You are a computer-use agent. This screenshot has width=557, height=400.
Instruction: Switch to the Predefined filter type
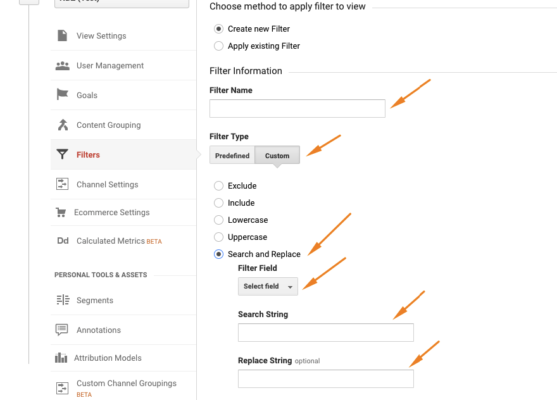pyautogui.click(x=232, y=155)
